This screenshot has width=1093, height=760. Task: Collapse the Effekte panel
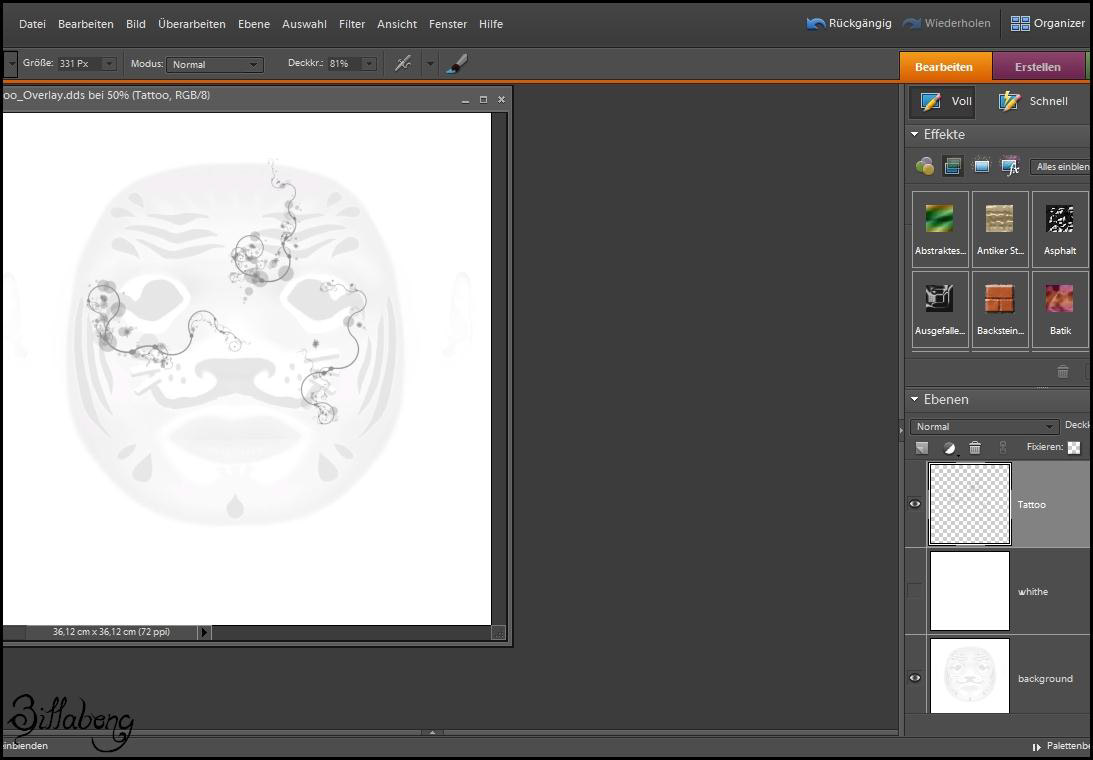click(914, 134)
